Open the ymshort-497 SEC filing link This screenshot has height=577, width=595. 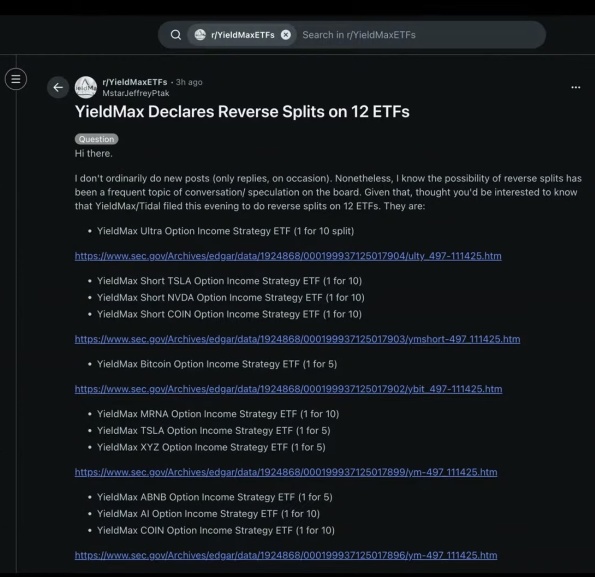click(x=298, y=339)
